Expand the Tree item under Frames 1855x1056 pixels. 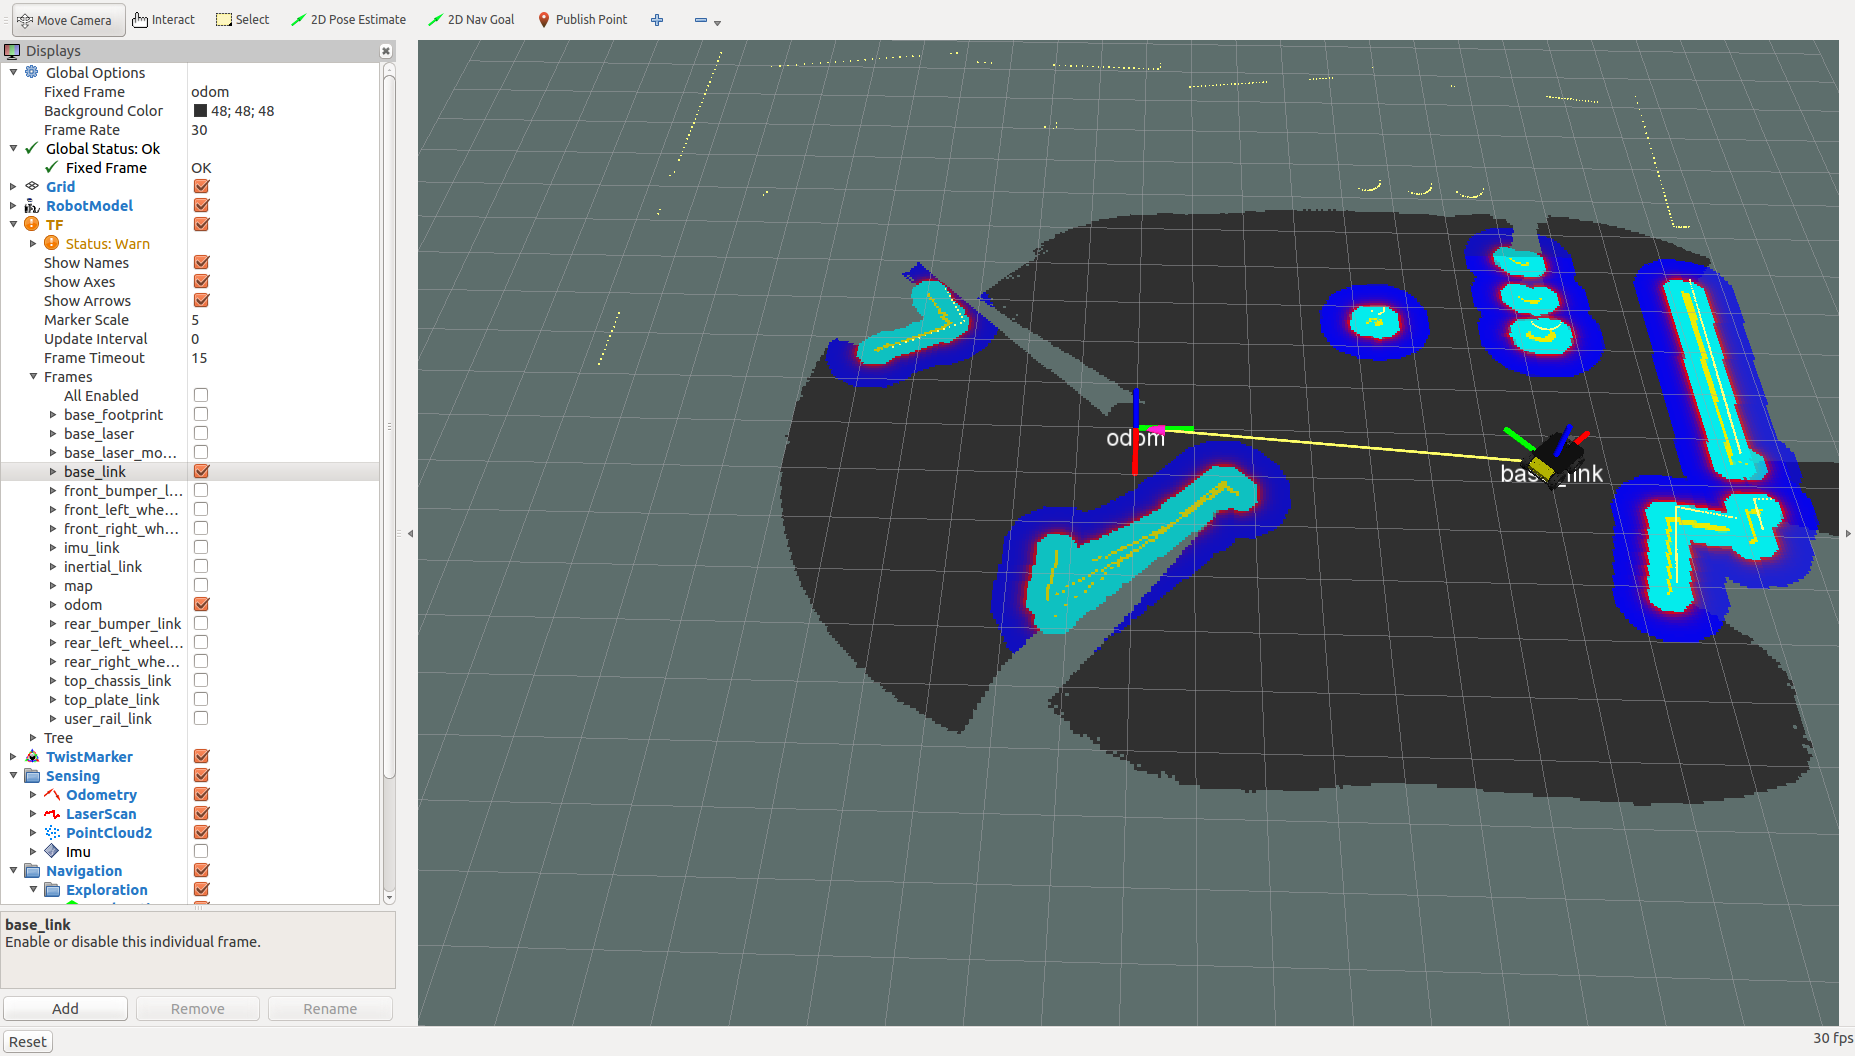[34, 737]
